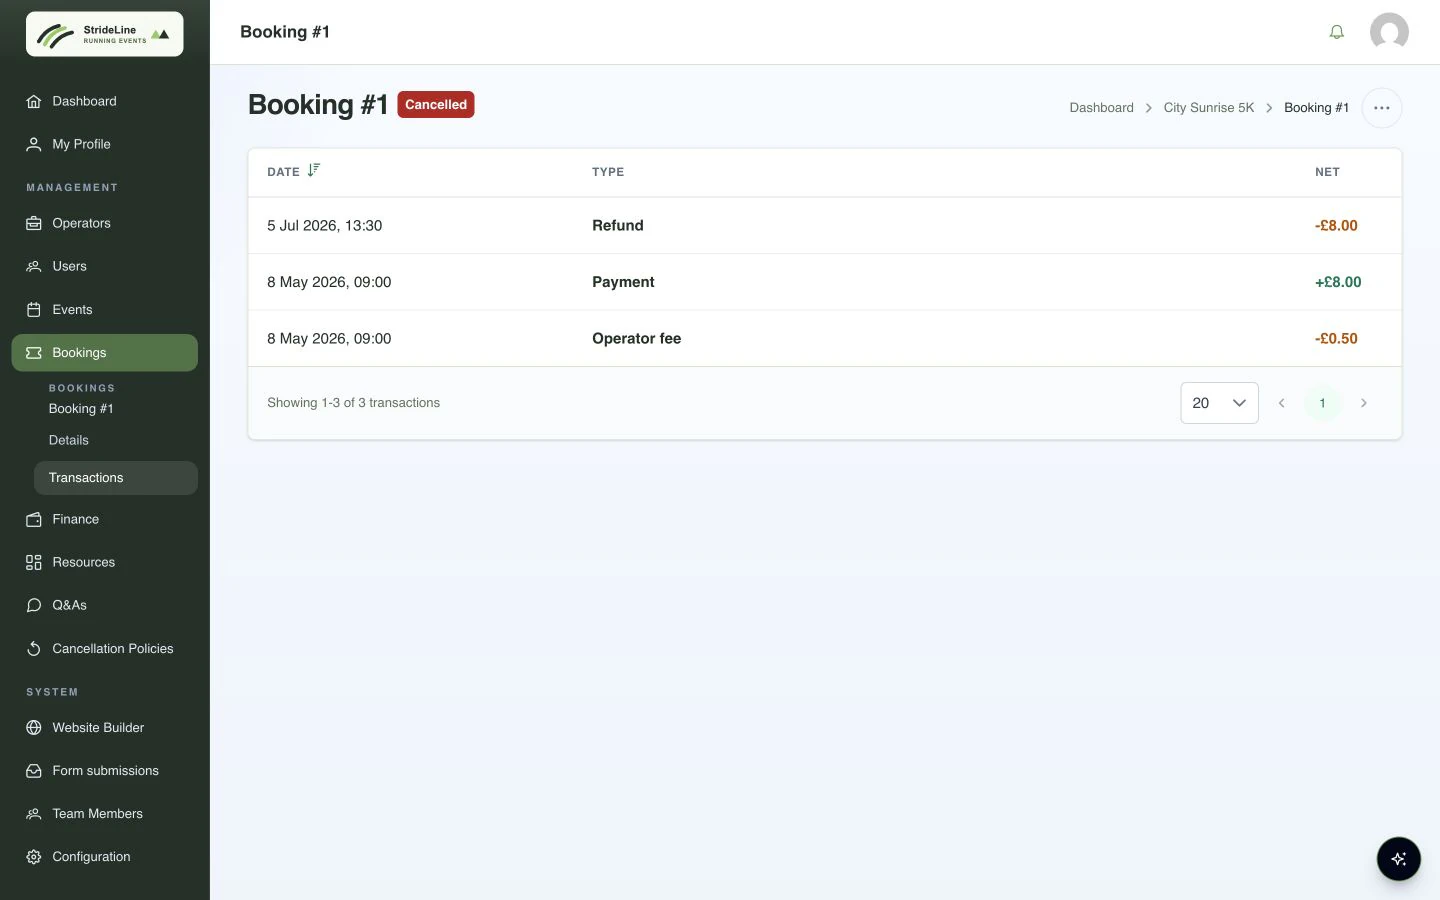
Task: Click the Dashboard home icon in sidebar
Action: 34,101
